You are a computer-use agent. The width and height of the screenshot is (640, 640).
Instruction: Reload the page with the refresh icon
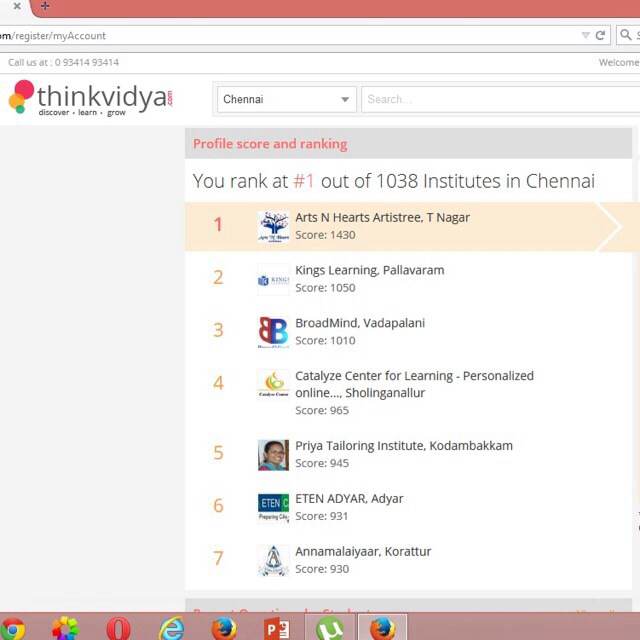600,36
